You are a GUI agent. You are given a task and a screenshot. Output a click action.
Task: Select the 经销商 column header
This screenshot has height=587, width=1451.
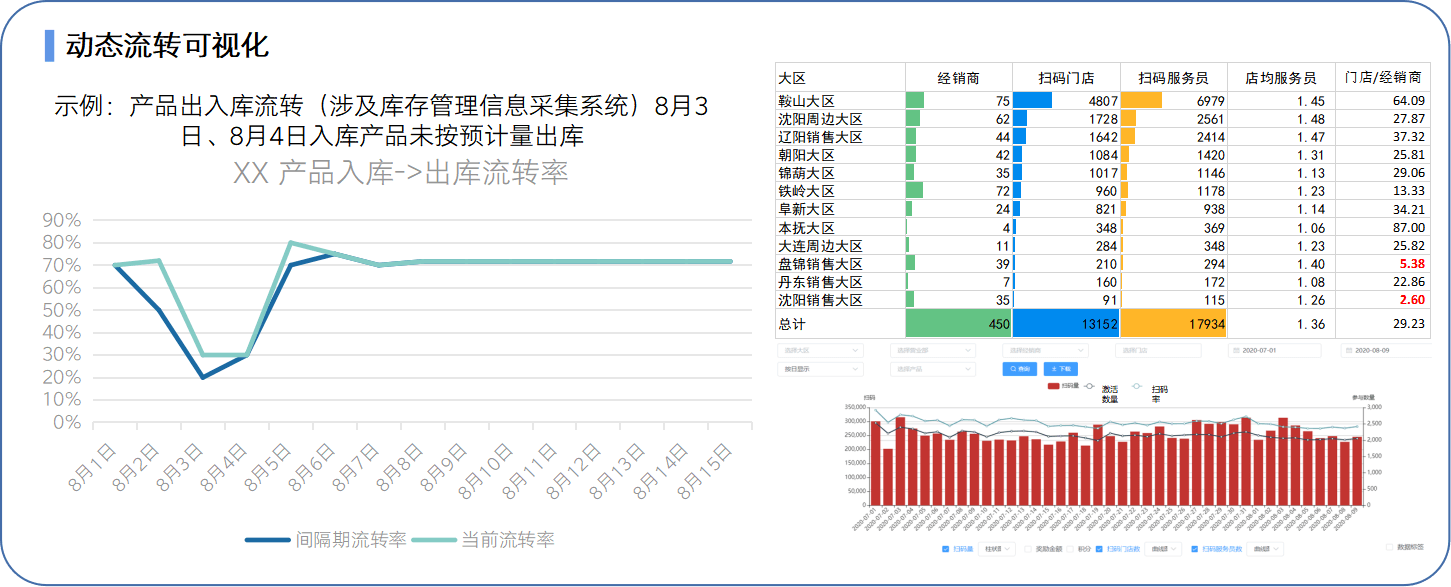[x=958, y=78]
